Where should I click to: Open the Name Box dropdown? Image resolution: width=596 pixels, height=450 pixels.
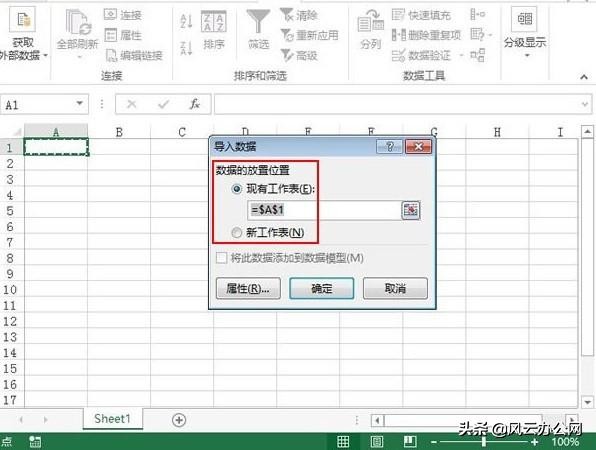[79, 103]
